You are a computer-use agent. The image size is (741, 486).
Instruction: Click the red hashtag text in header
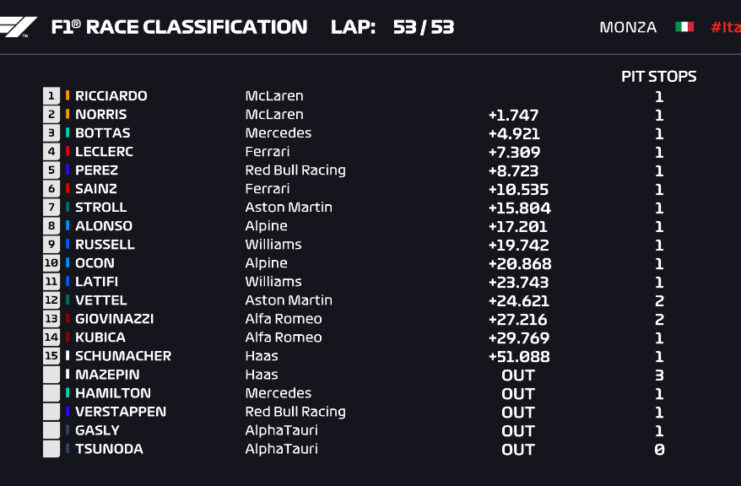click(724, 27)
